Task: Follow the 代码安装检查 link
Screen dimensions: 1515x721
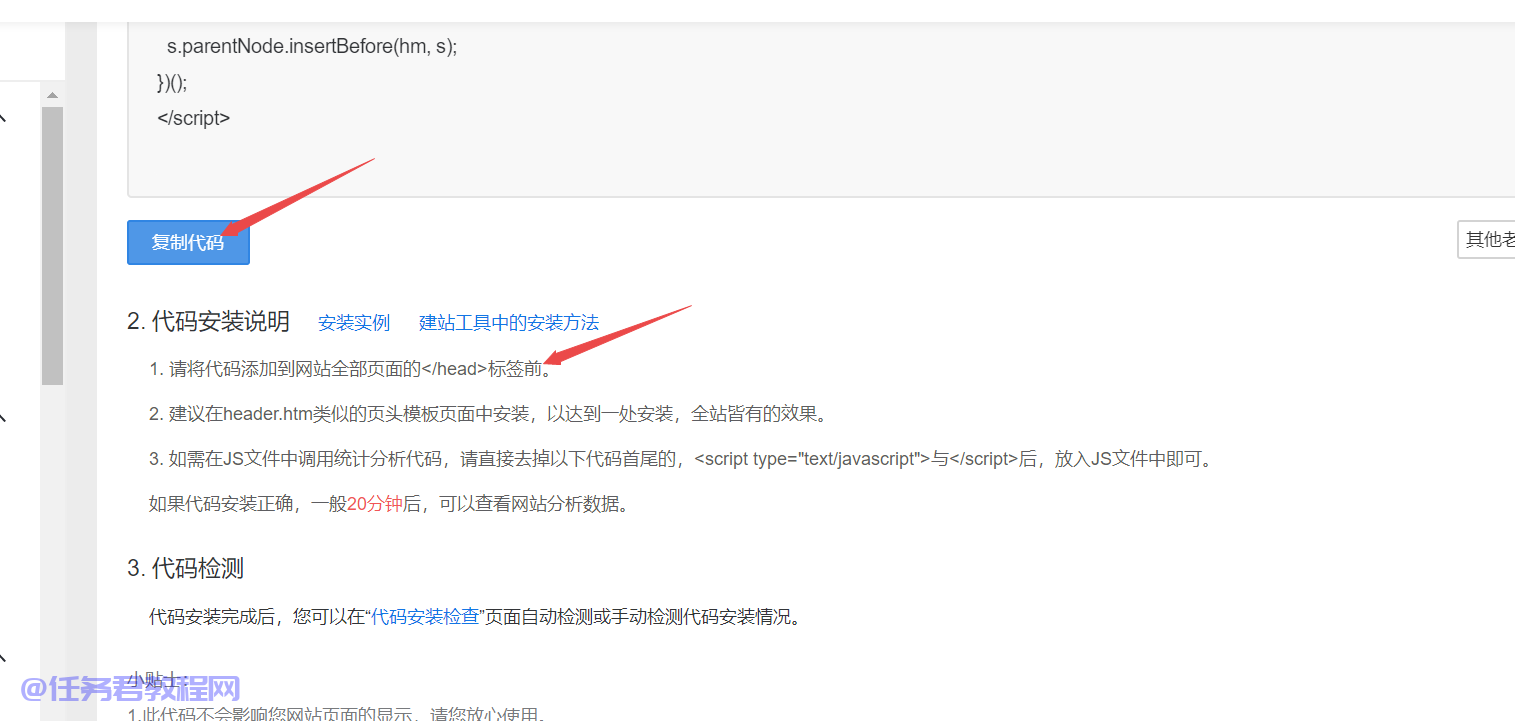Action: pyautogui.click(x=425, y=617)
